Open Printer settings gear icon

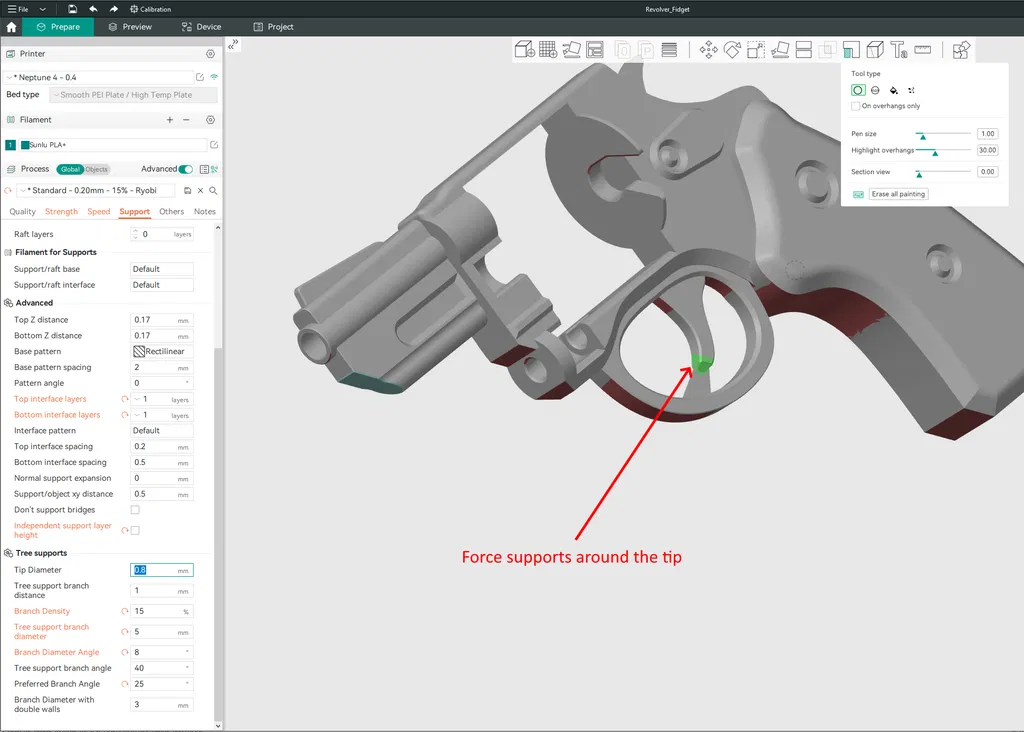tap(210, 54)
